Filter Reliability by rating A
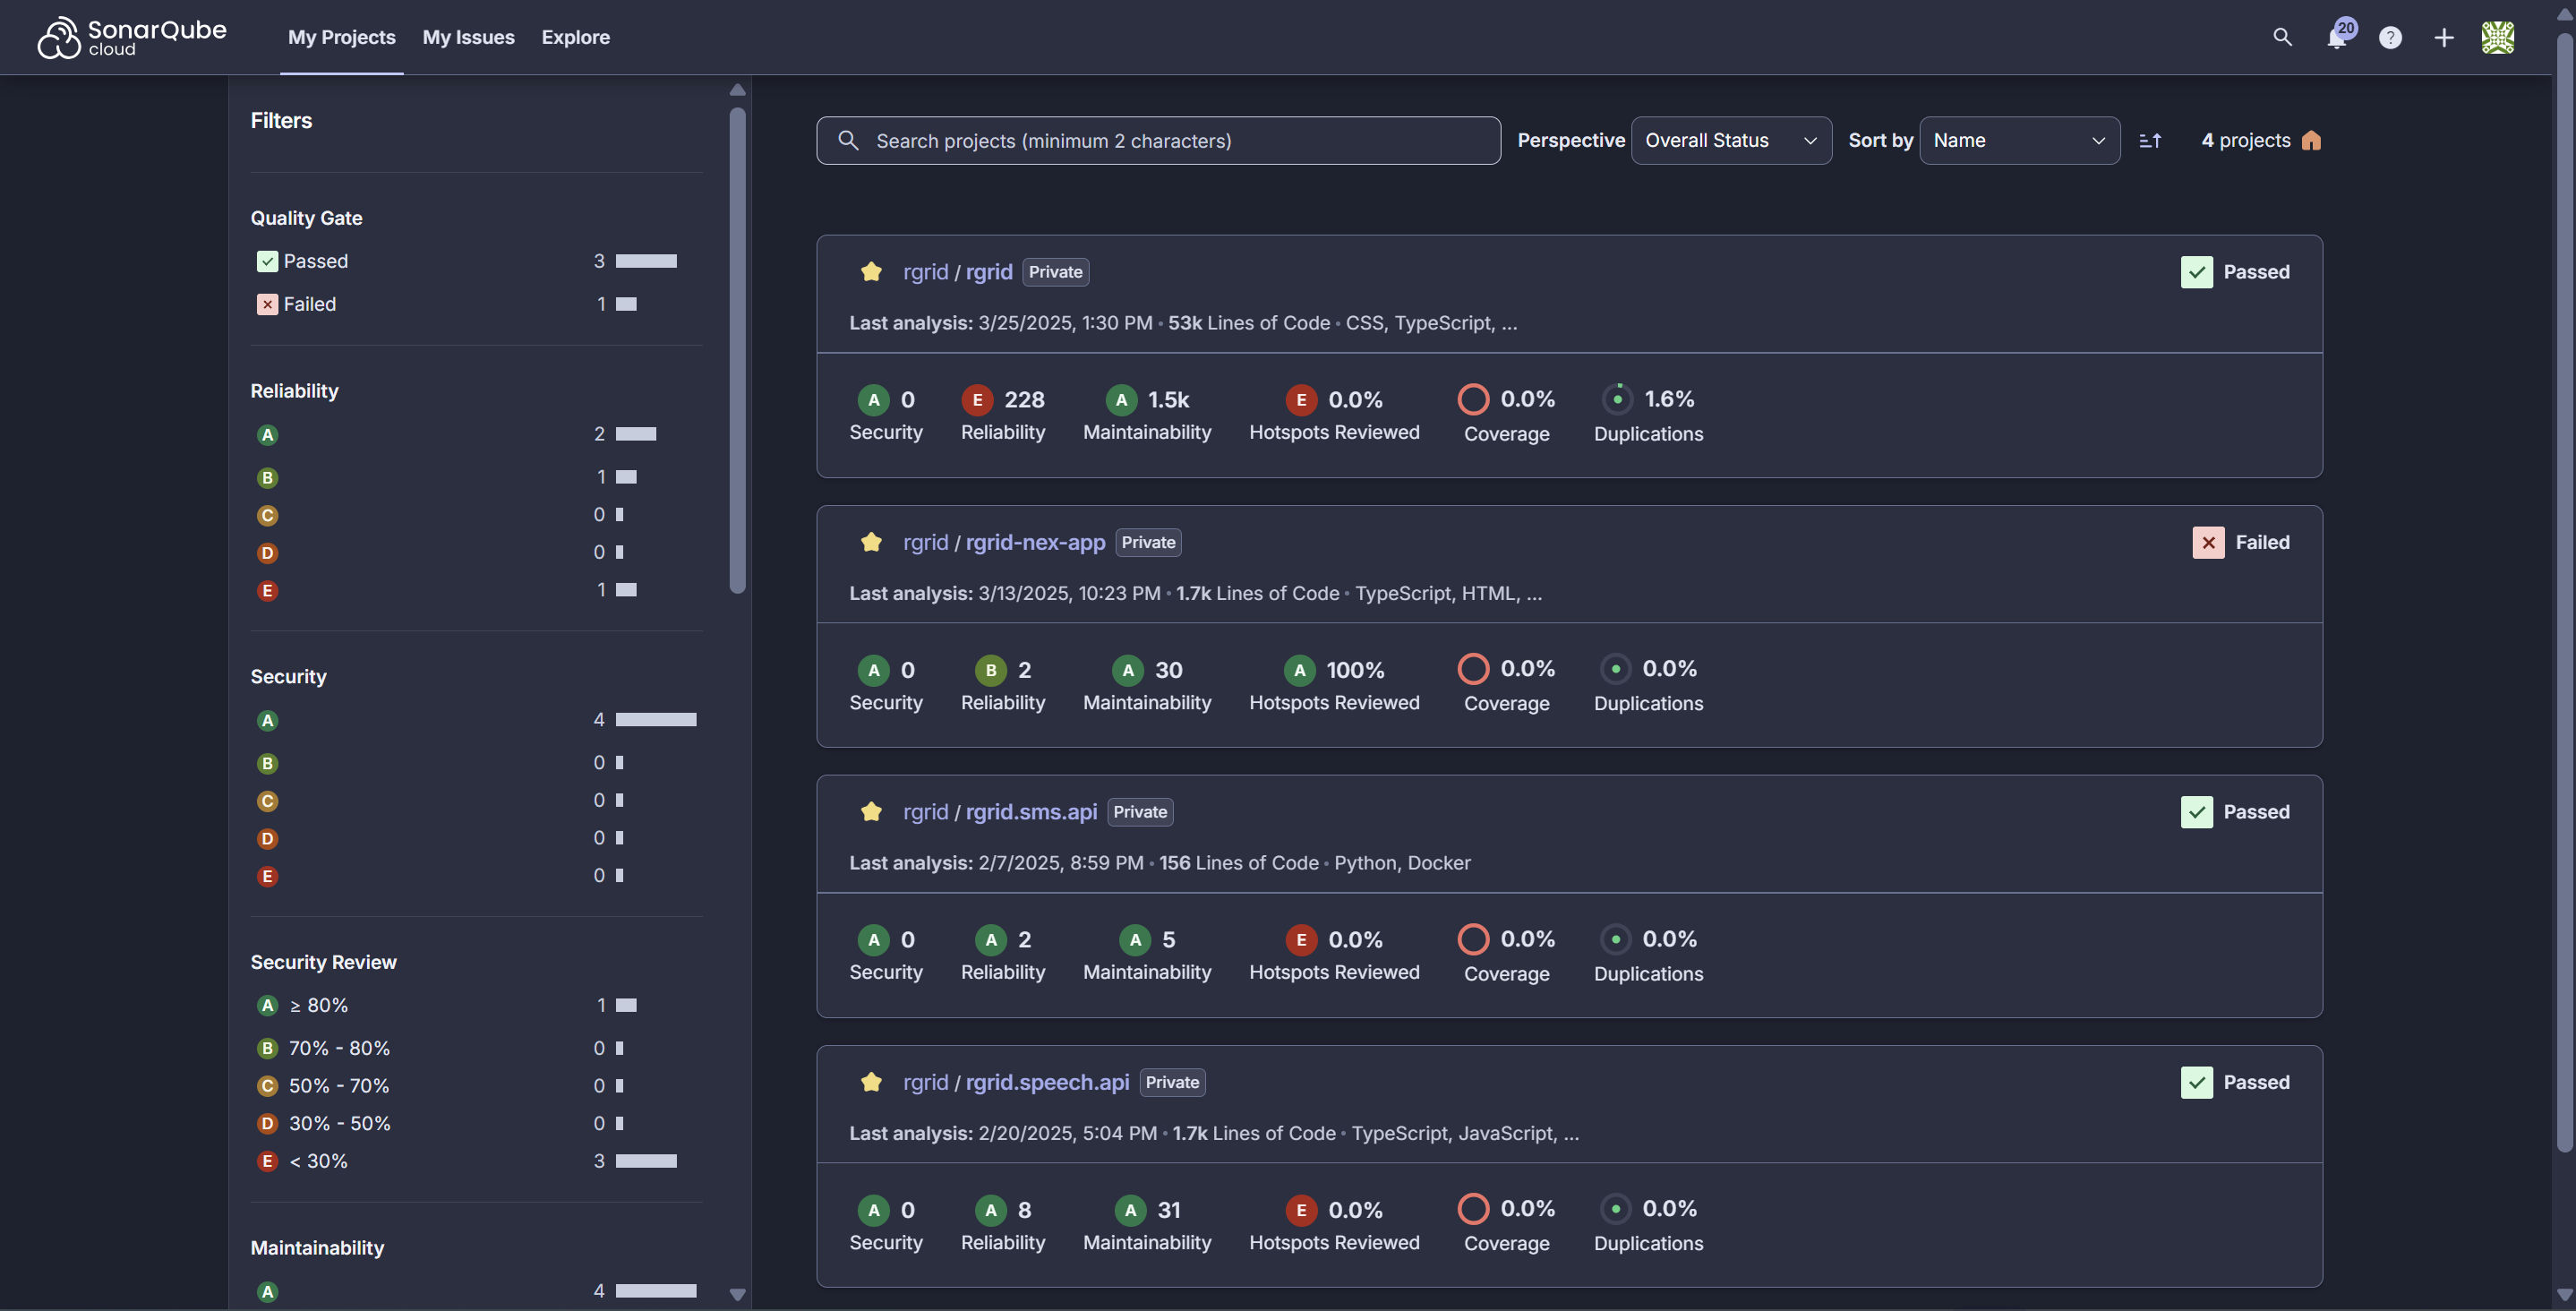The image size is (2576, 1311). pyautogui.click(x=476, y=435)
